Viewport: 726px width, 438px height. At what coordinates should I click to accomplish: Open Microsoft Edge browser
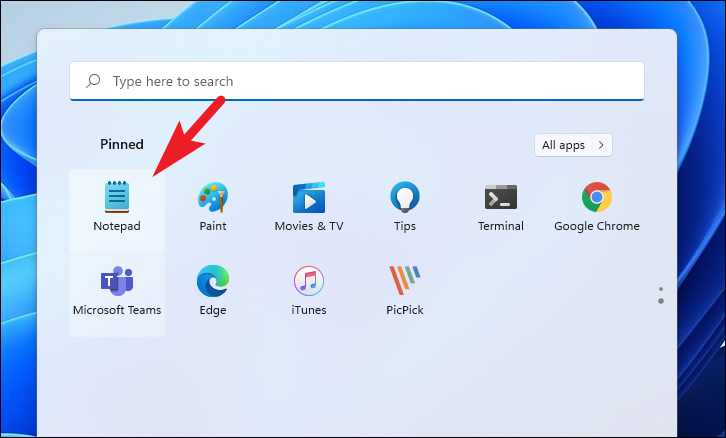click(213, 290)
